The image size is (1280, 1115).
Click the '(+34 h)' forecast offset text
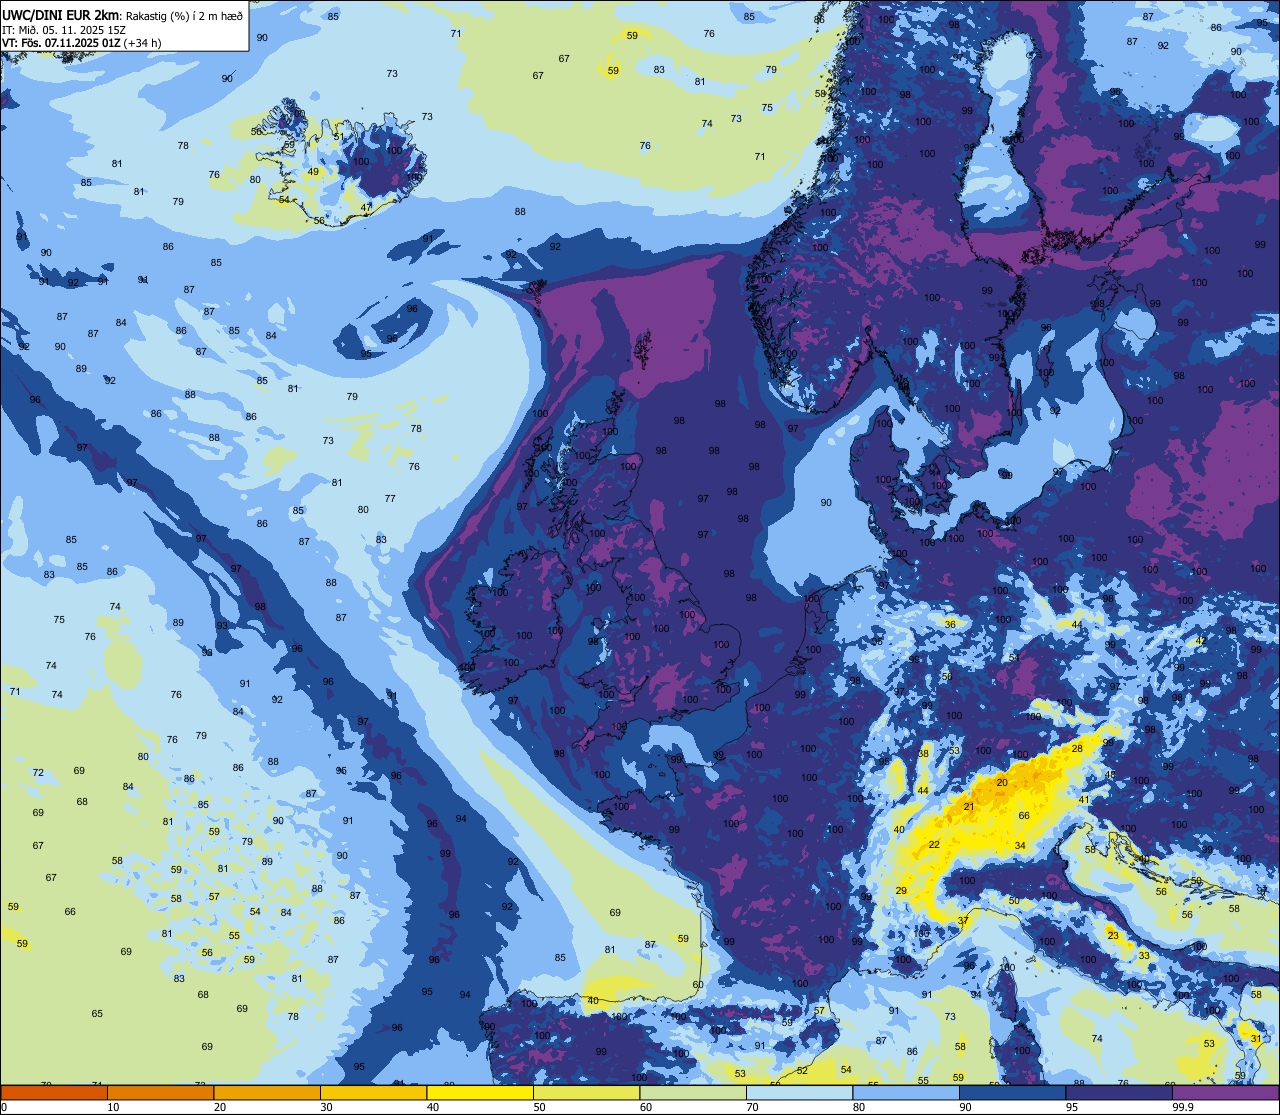point(143,42)
